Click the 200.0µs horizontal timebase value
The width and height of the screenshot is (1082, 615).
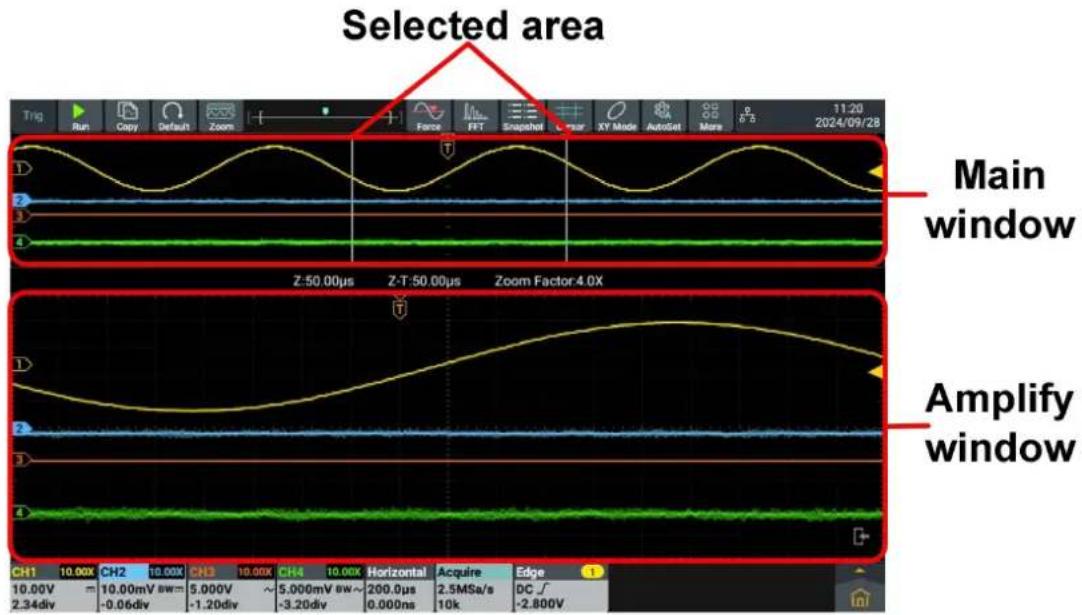point(391,589)
